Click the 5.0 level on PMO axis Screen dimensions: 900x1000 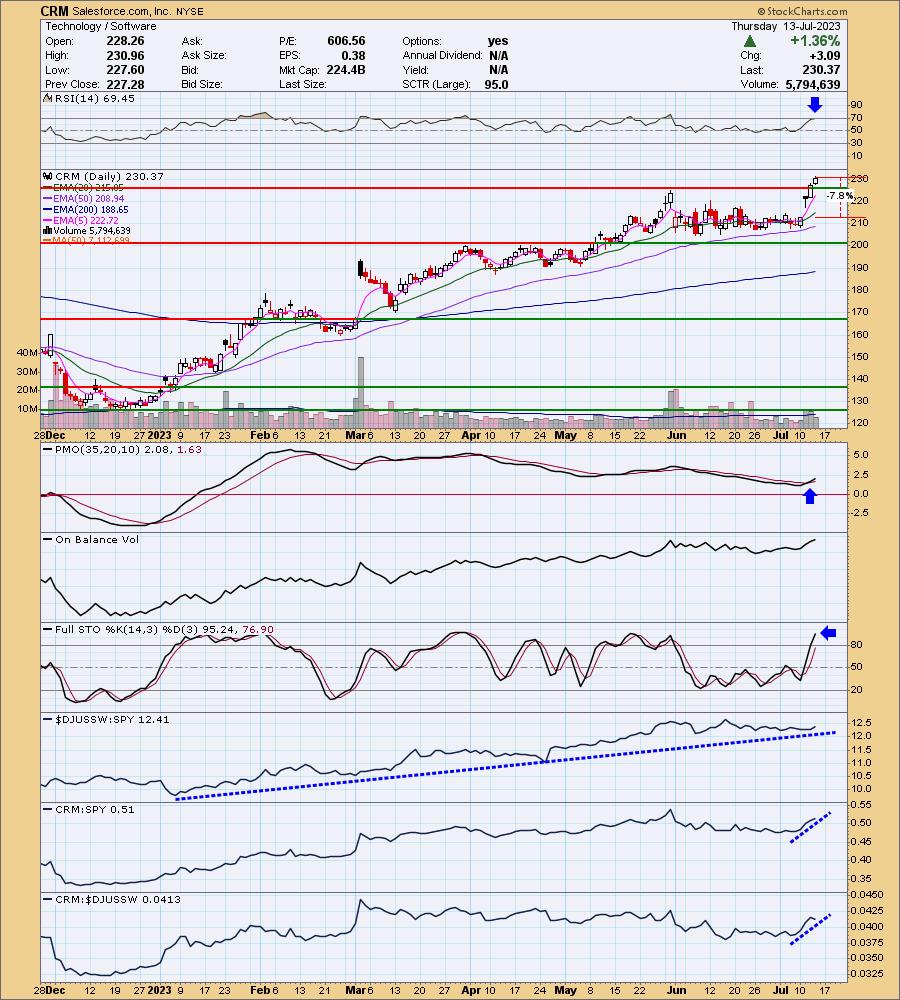tap(860, 455)
